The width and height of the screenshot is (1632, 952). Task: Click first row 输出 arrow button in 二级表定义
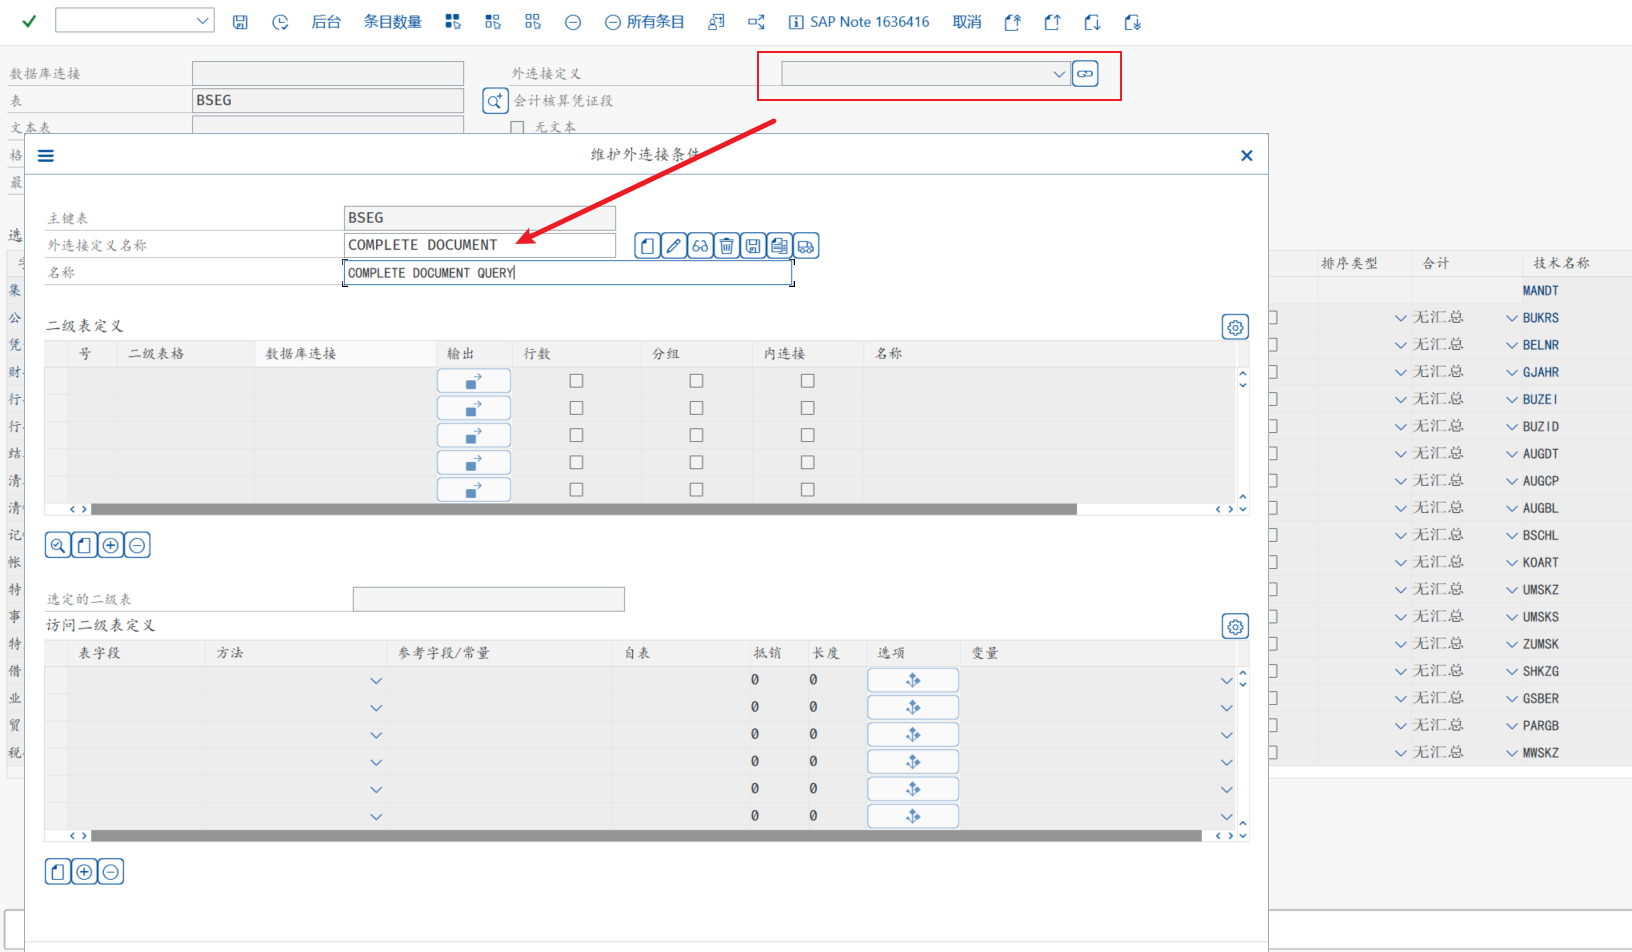[474, 381]
